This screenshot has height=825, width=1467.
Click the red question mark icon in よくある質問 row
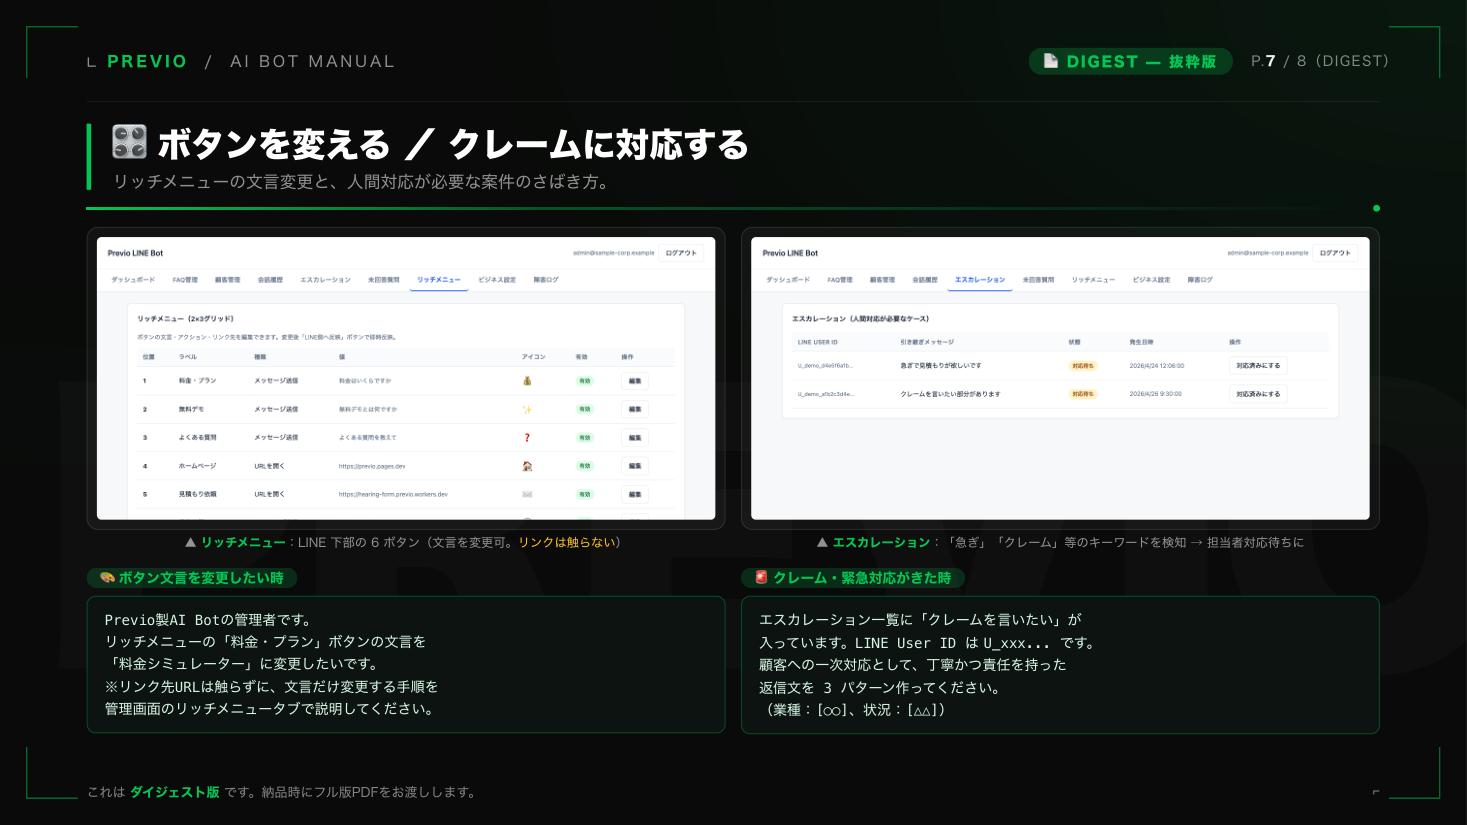527,438
